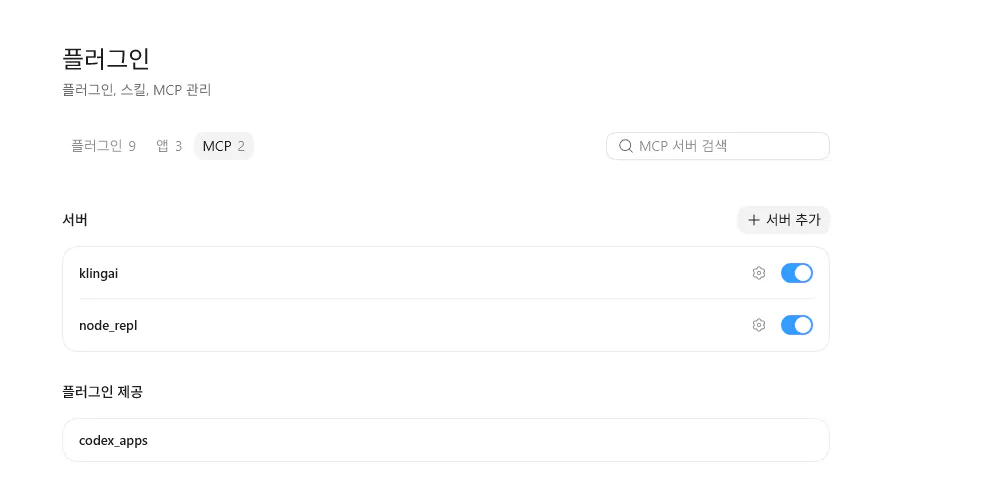Screen dimensions: 989x496
Task: Click the 플러그인 제공 section heading
Action: click(x=103, y=391)
